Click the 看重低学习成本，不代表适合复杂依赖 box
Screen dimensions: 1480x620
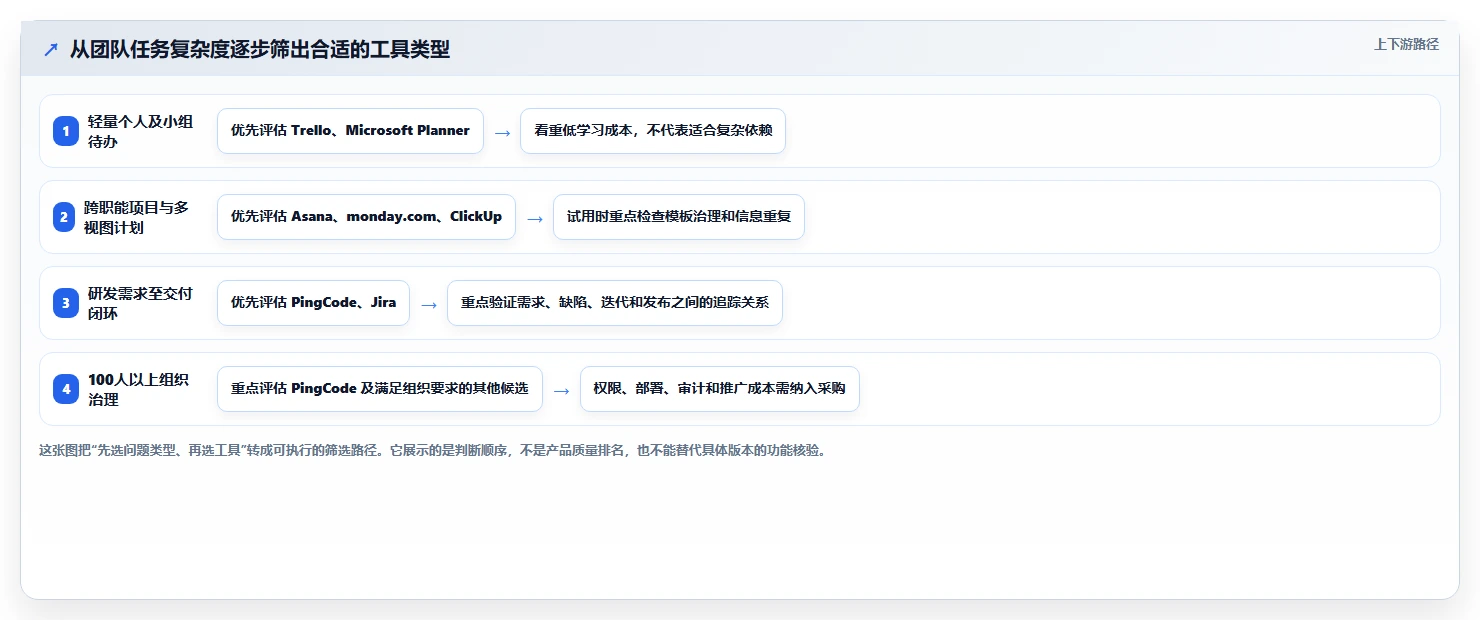point(653,131)
